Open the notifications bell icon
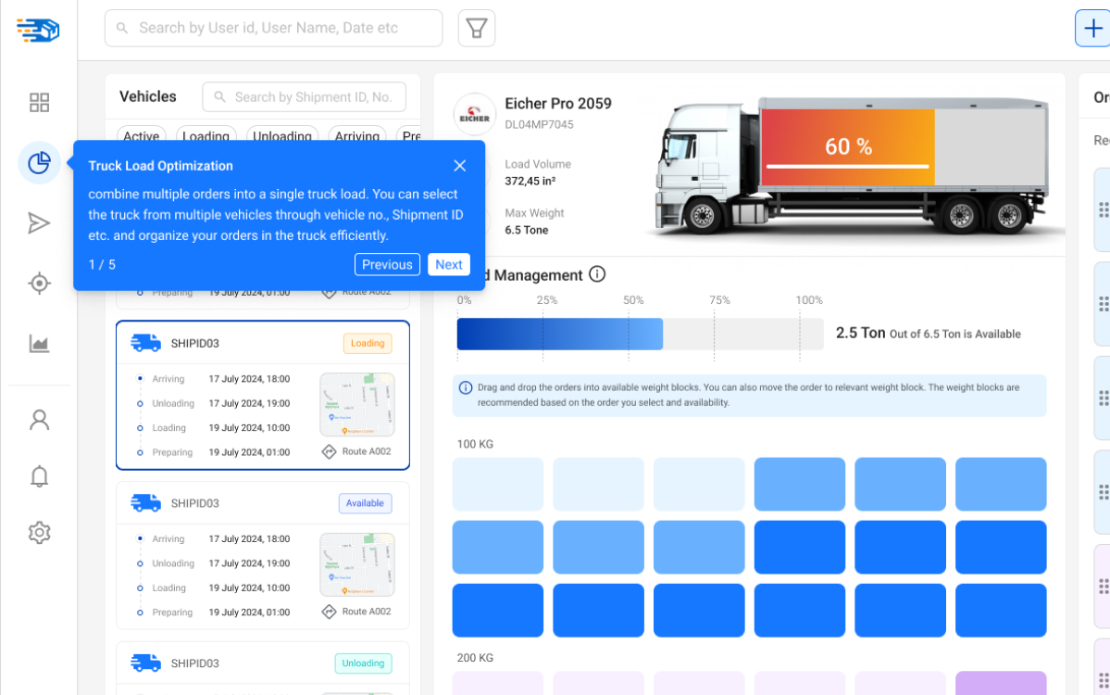1110x695 pixels. coord(39,476)
